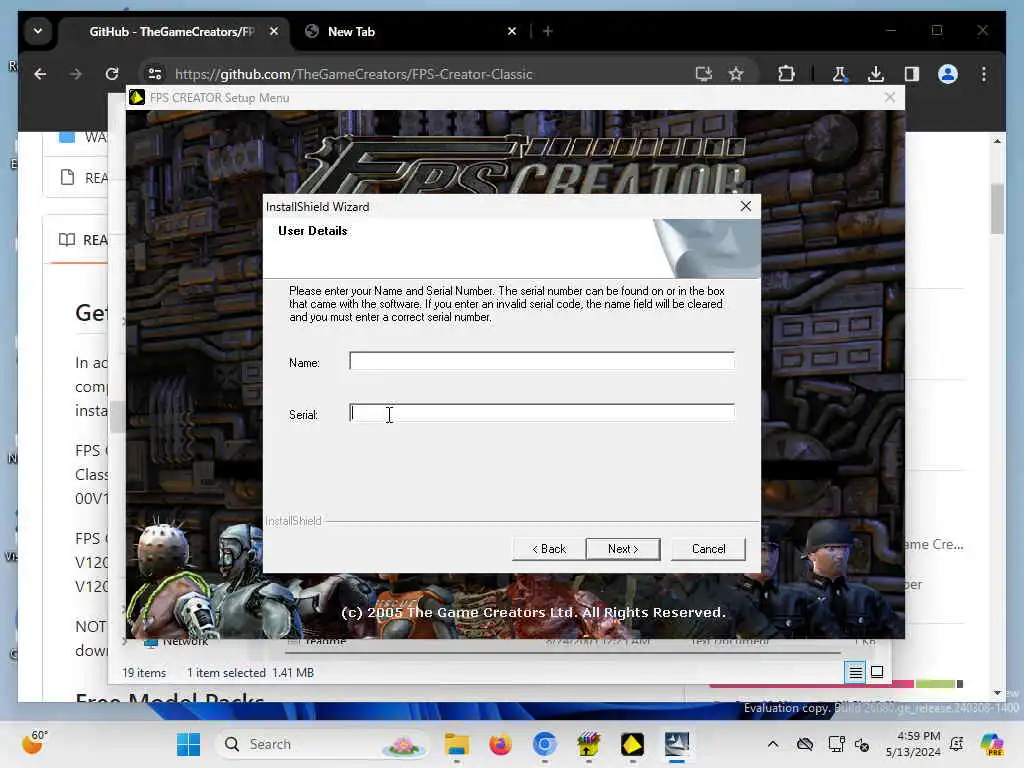
Task: Switch File Explorer to details view
Action: tap(855, 672)
